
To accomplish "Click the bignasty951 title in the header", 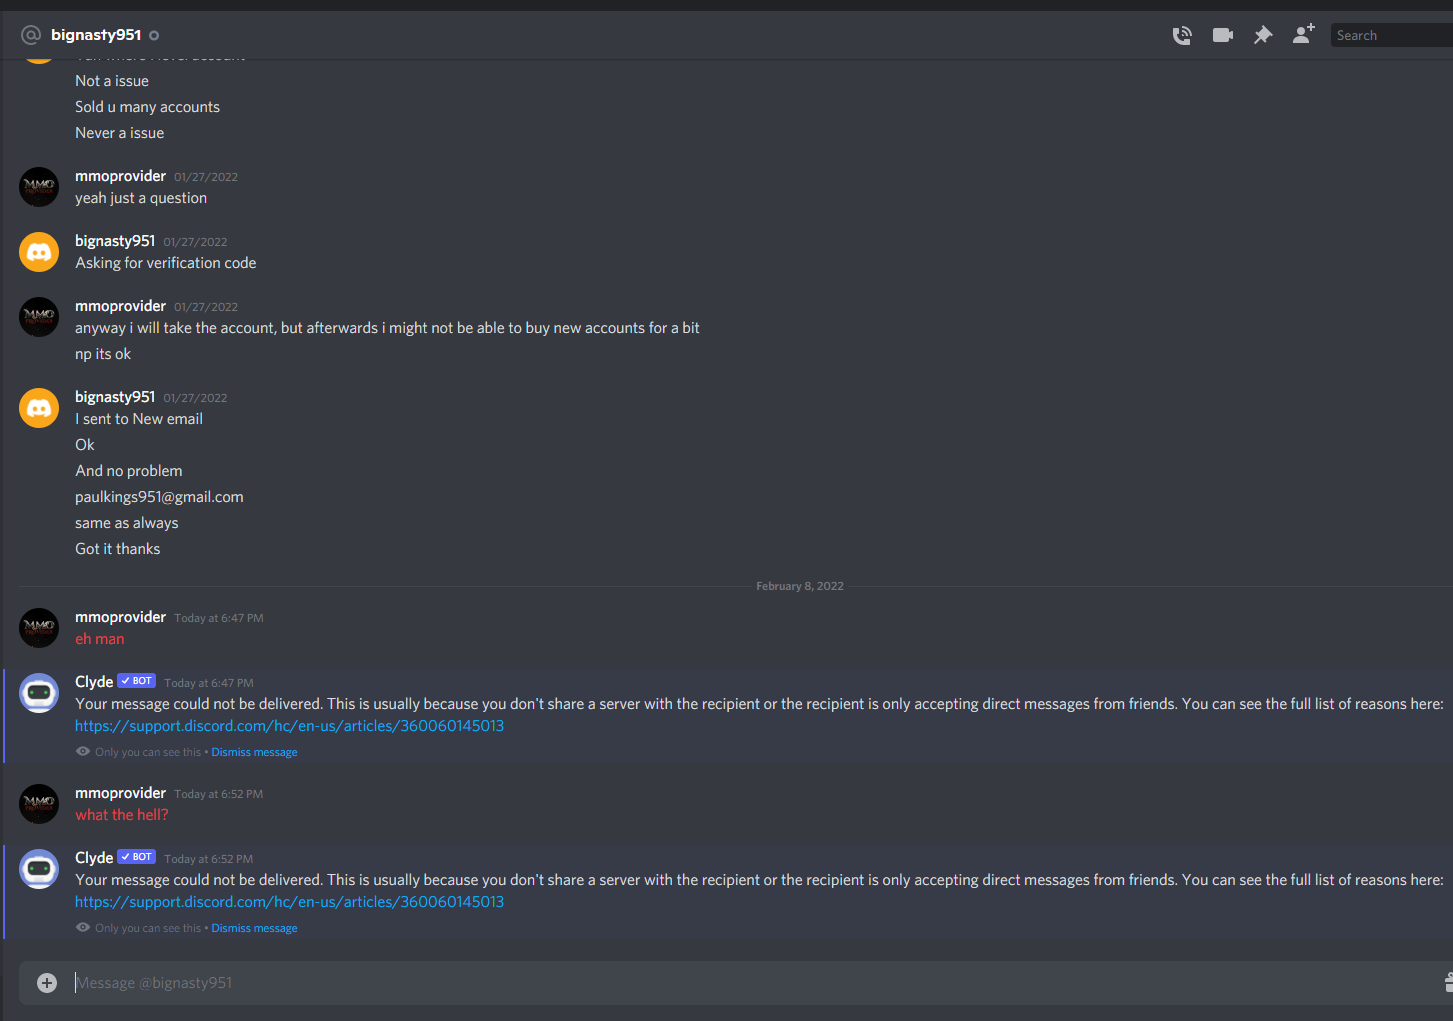I will pos(96,35).
